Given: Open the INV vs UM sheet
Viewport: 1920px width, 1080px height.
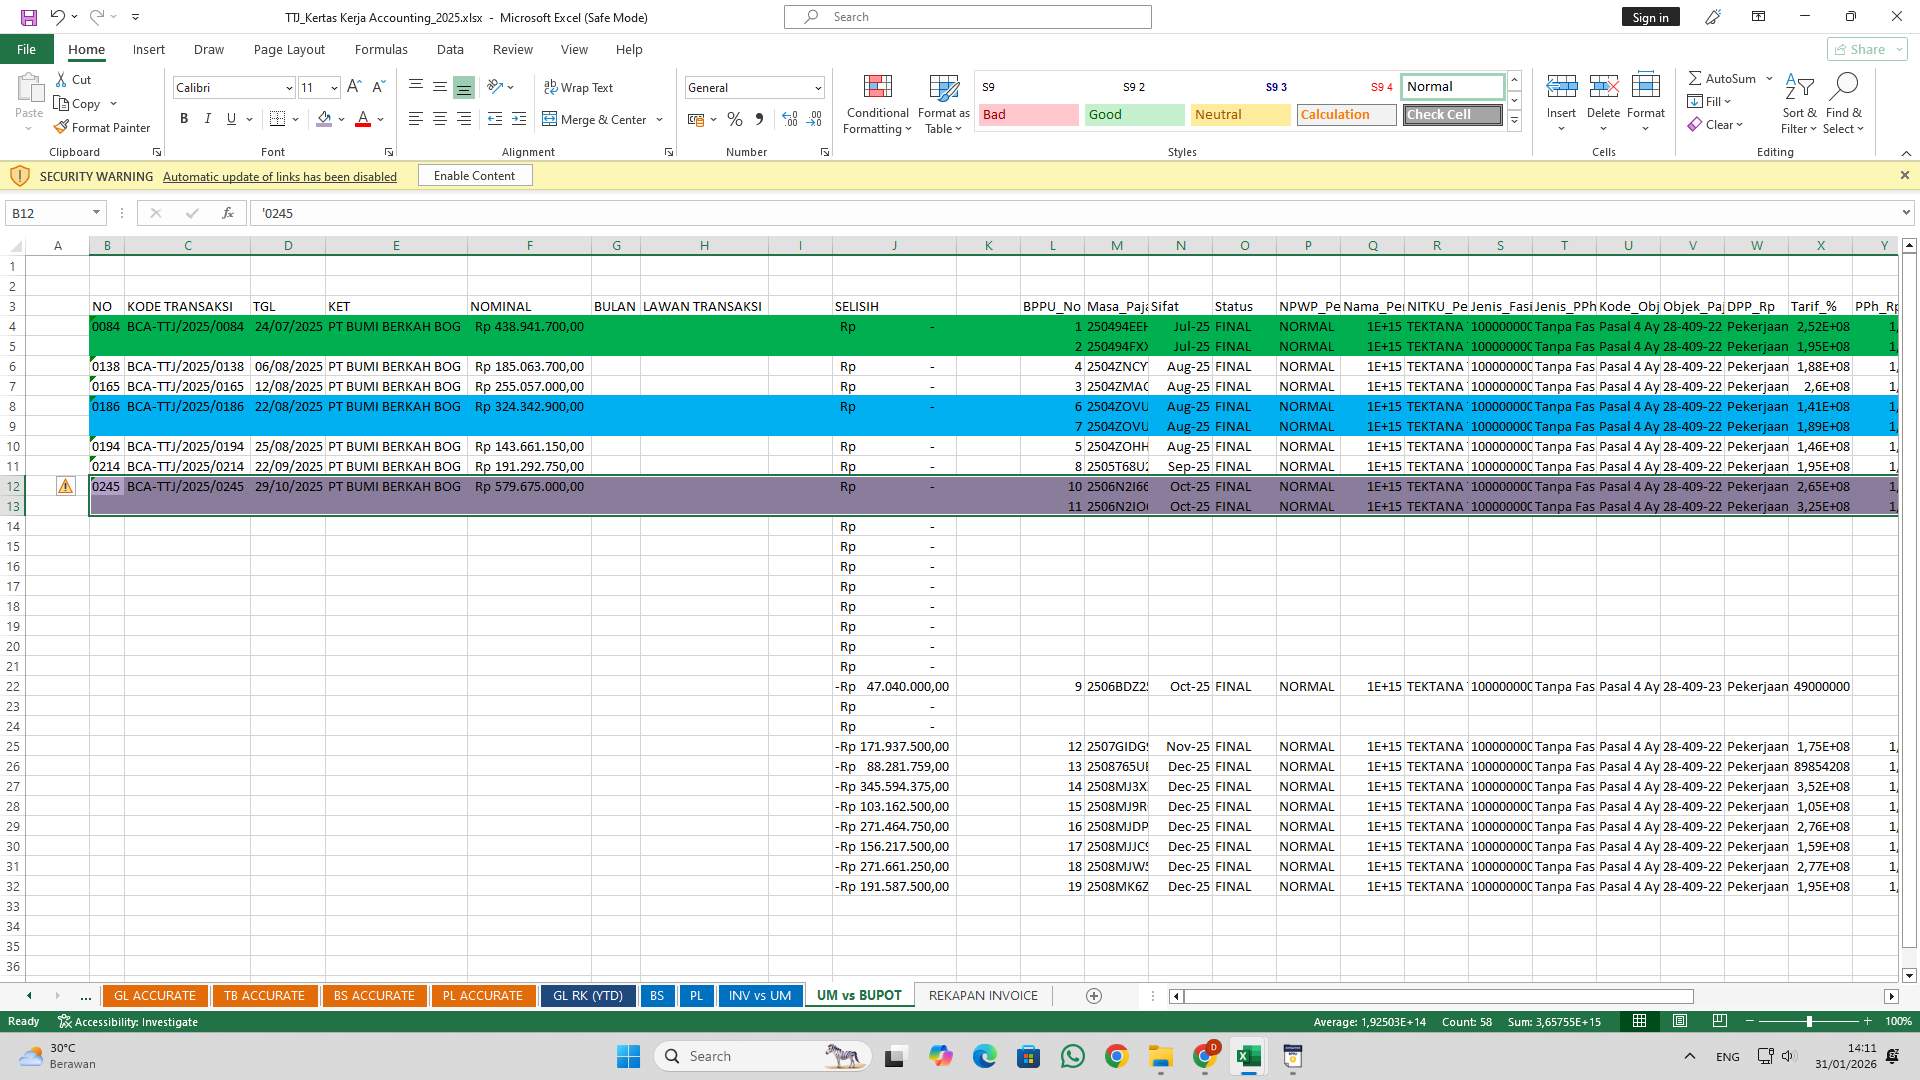Looking at the screenshot, I should pos(760,995).
